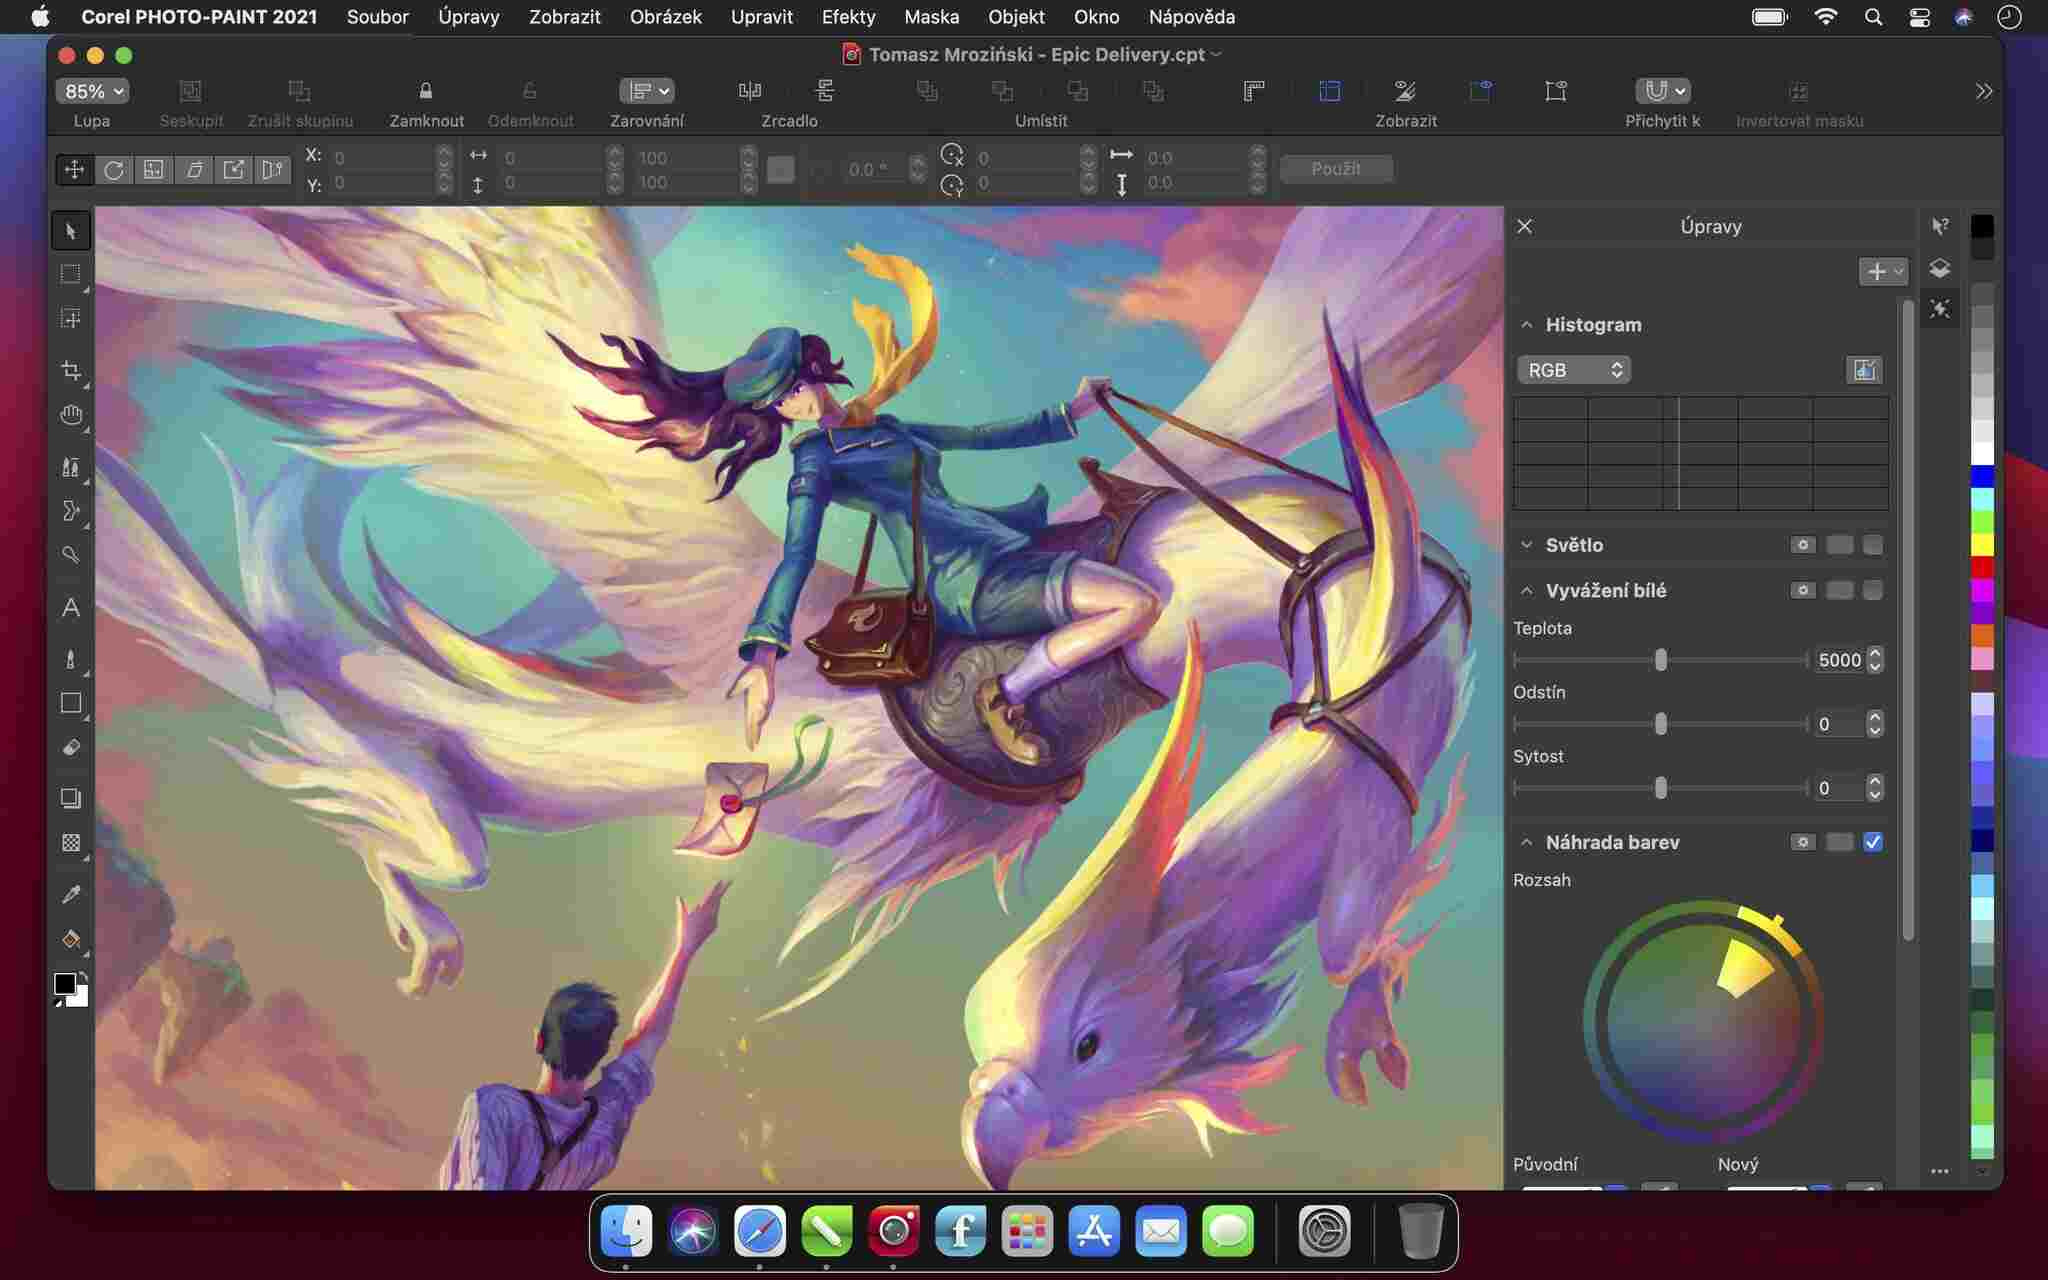Enable the Světlo adjustment checkbox
The width and height of the screenshot is (2048, 1280).
tap(1873, 545)
